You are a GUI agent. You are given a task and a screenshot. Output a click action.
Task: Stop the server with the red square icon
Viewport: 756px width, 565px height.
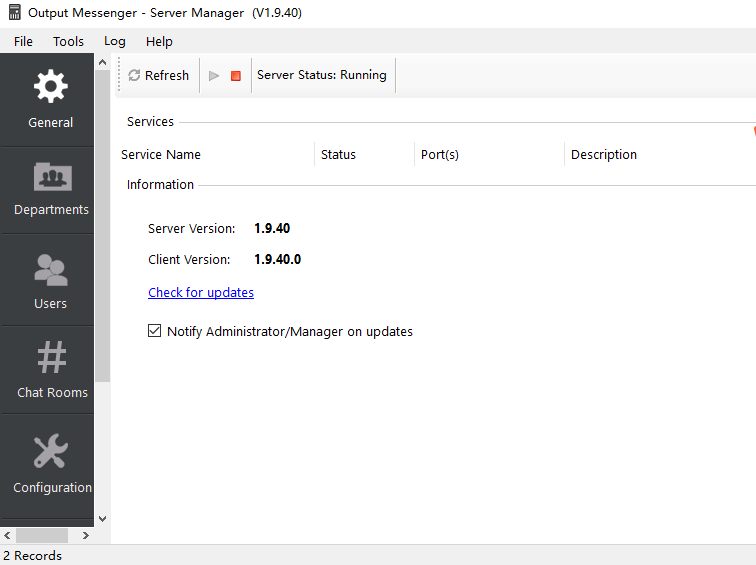(236, 76)
